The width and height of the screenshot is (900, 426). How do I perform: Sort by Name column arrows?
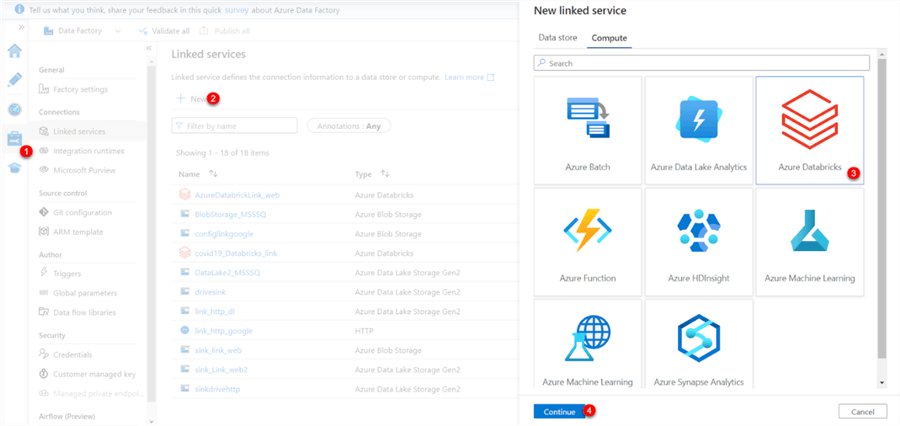point(213,174)
